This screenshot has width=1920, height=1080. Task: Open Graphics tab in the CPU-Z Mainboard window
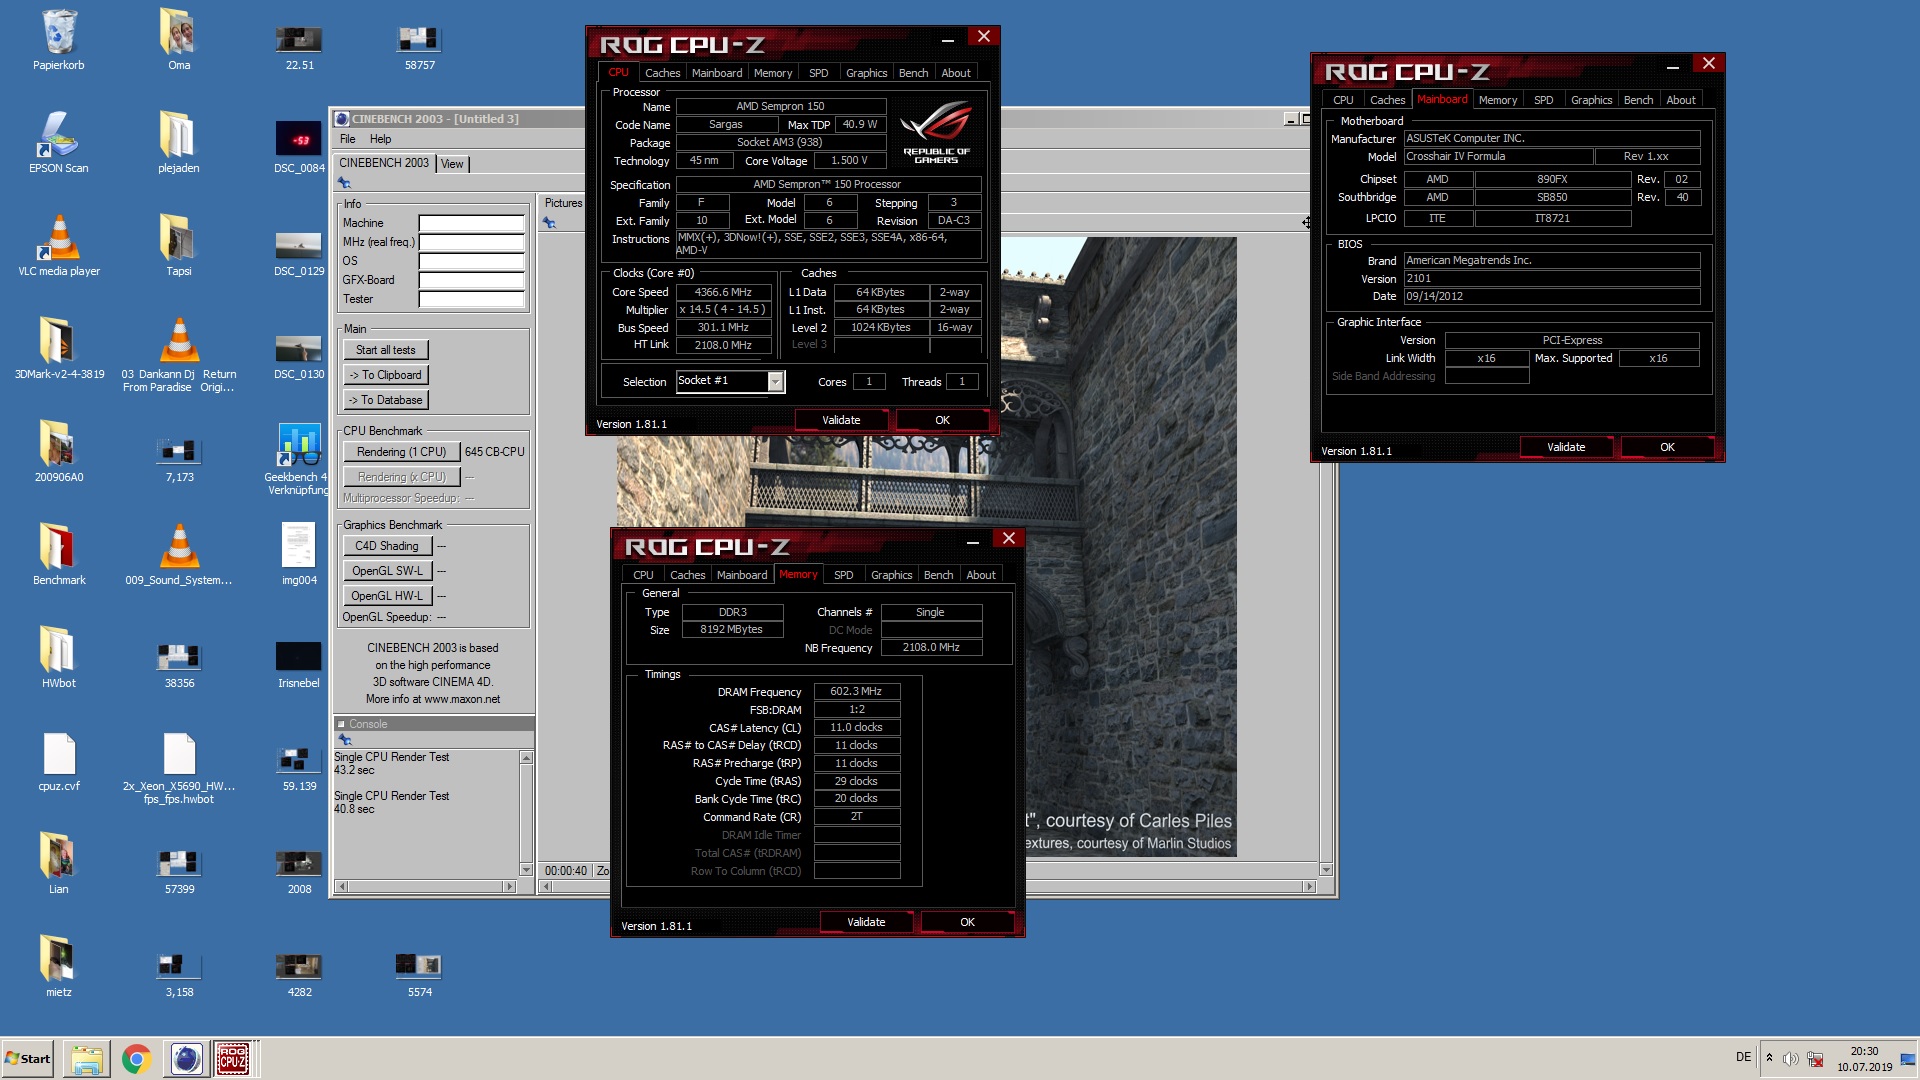click(1591, 100)
